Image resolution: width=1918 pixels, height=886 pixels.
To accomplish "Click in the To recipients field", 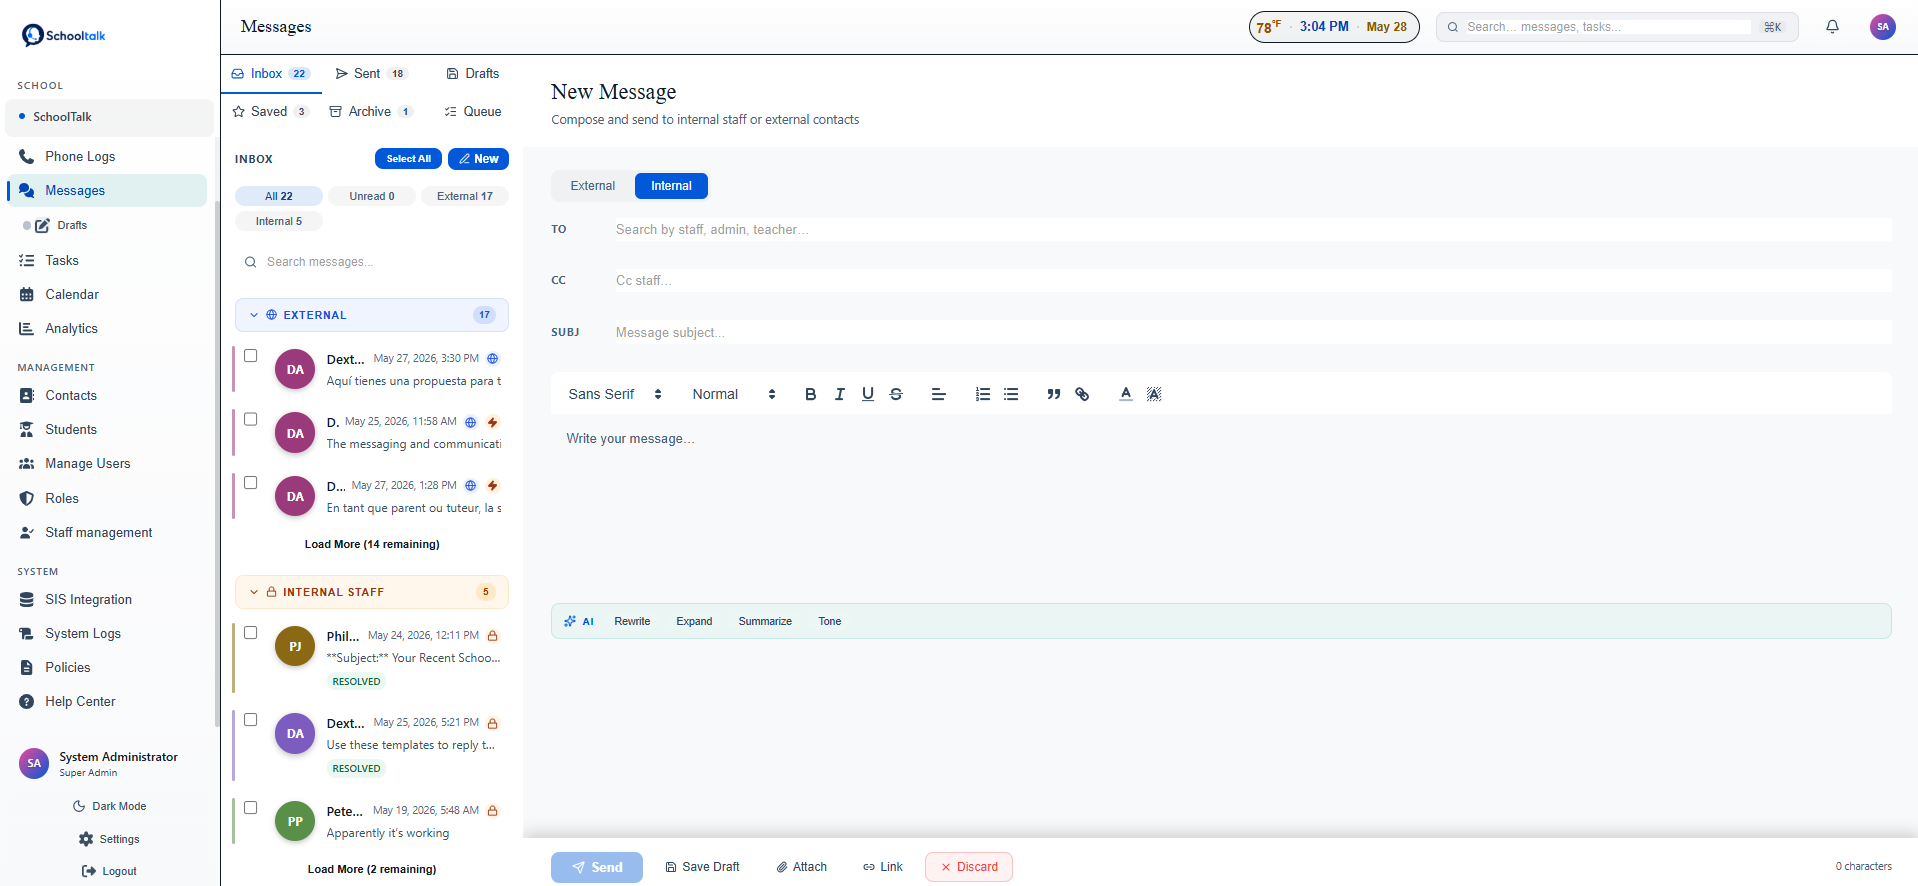I will pyautogui.click(x=1252, y=230).
